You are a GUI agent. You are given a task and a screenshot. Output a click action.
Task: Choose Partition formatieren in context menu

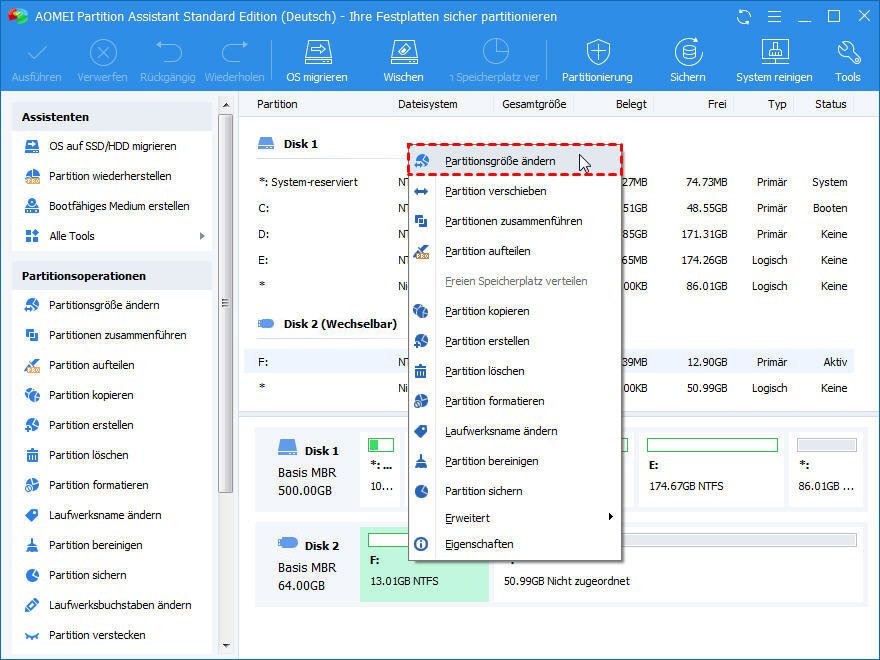(515, 401)
